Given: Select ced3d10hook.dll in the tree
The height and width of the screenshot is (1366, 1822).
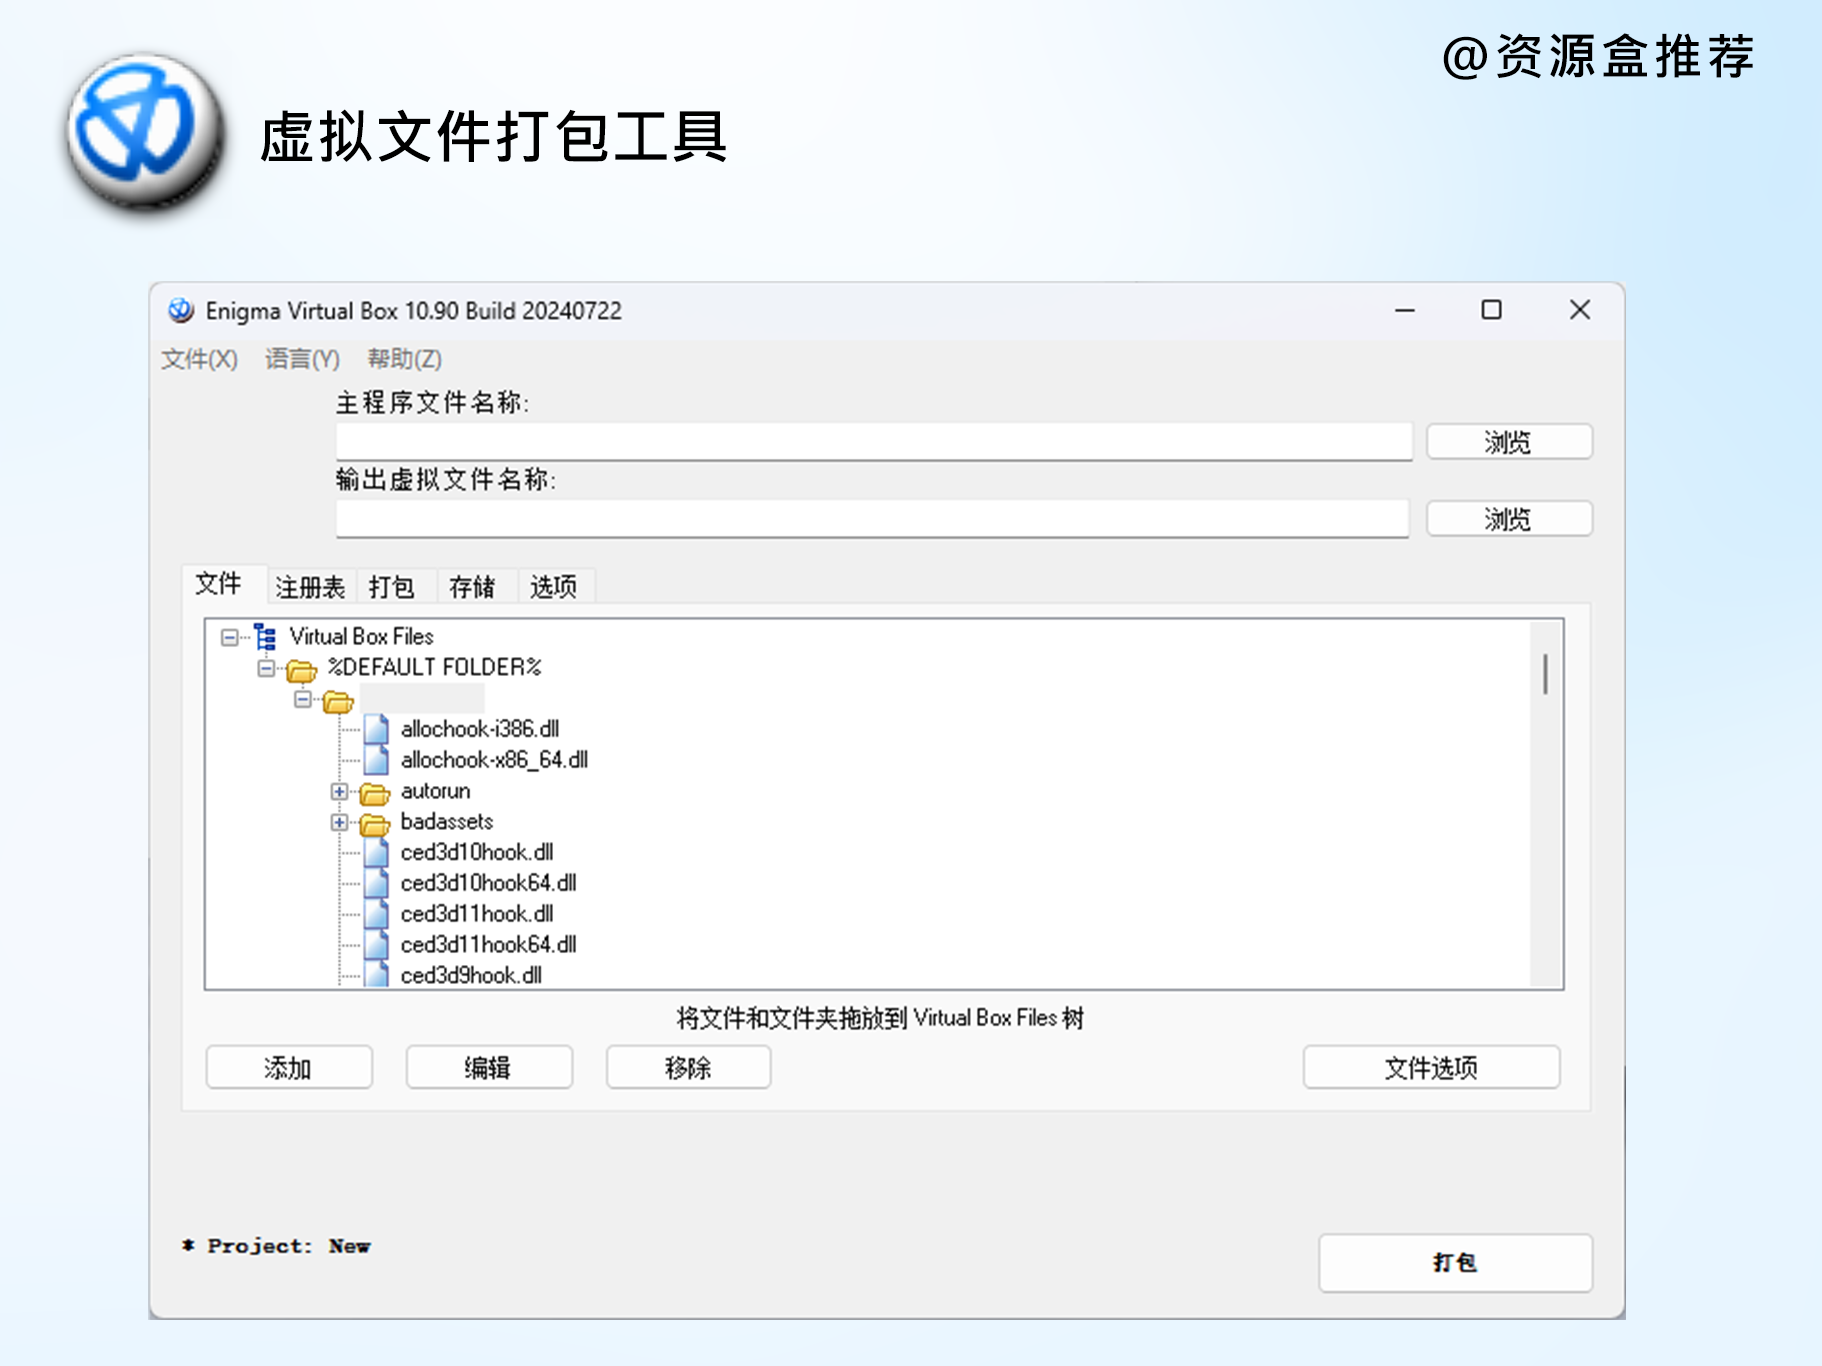Looking at the screenshot, I should click(477, 853).
